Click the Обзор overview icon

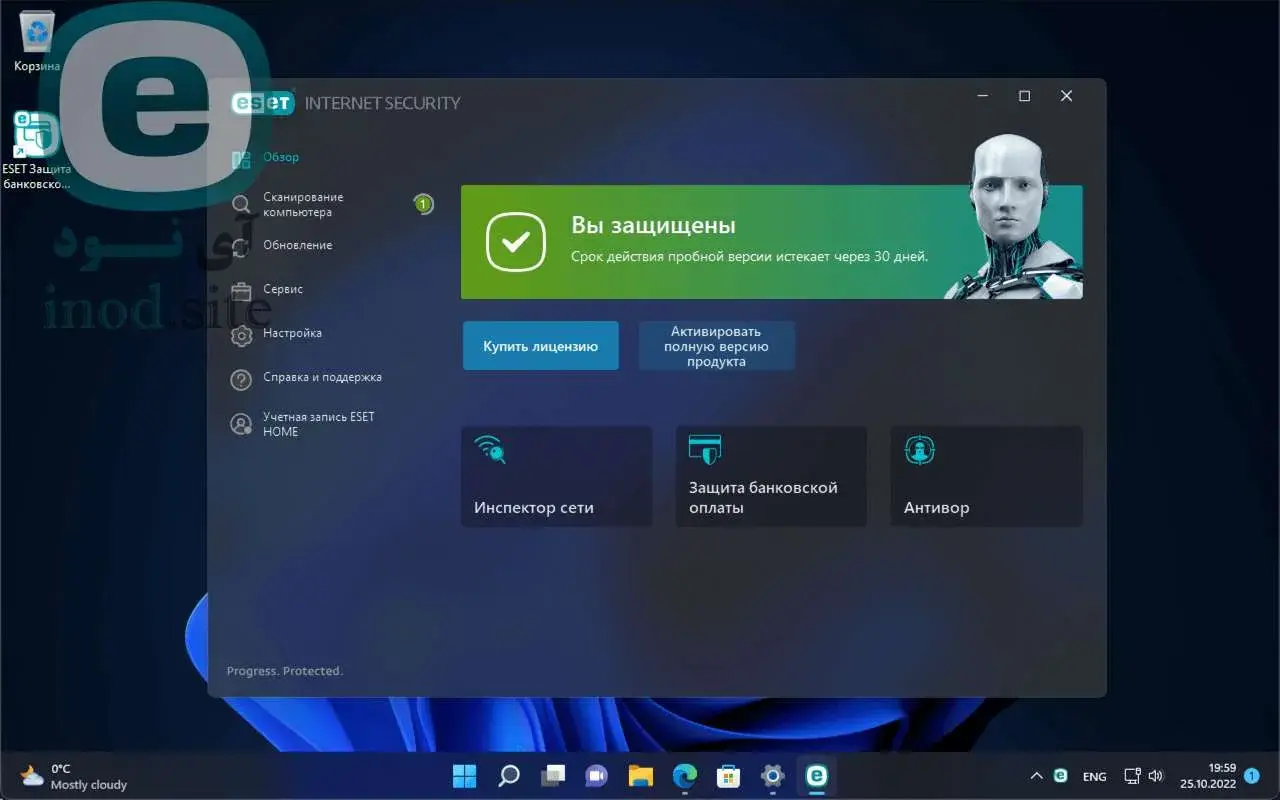tap(241, 159)
